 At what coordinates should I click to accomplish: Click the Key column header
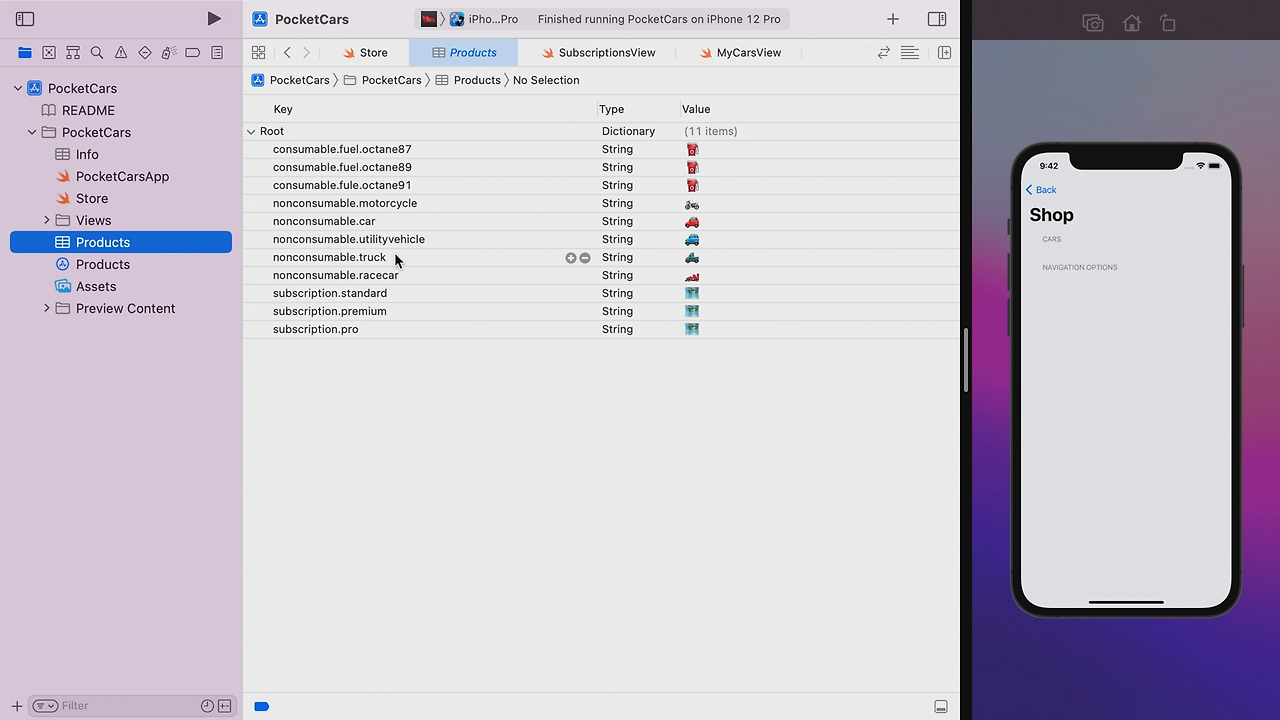tap(283, 109)
